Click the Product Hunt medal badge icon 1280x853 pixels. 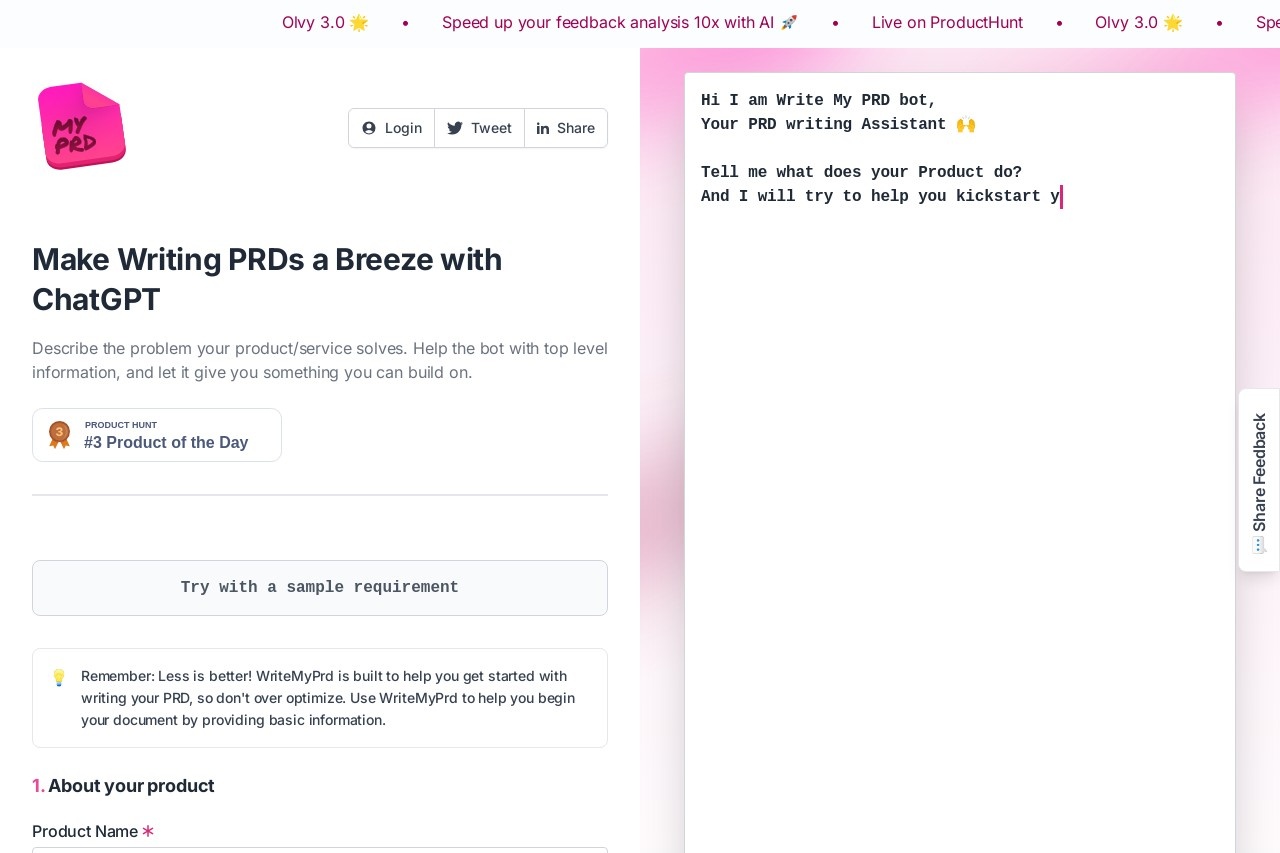tap(60, 435)
